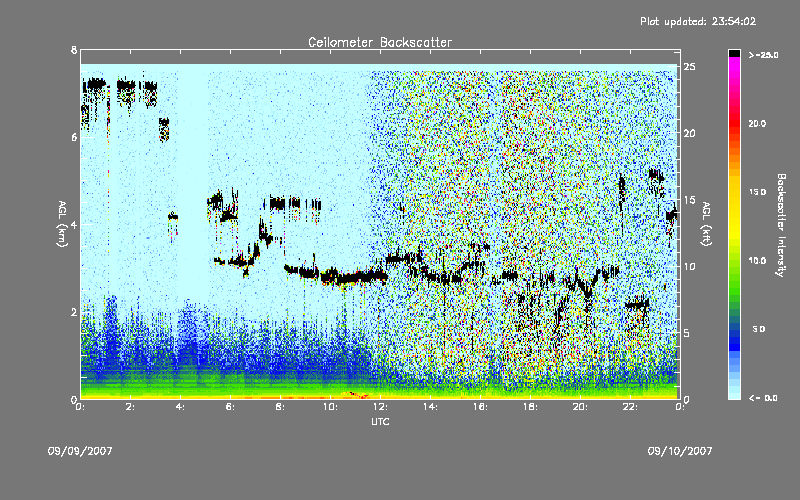
Task: Click the '20' tick on the kft axis
Action: tap(689, 133)
